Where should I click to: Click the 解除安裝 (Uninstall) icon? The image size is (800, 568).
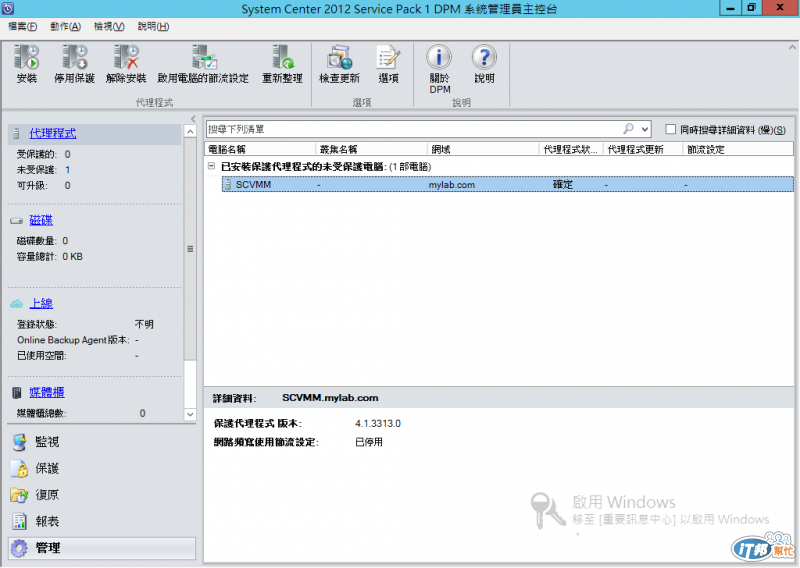[x=126, y=57]
